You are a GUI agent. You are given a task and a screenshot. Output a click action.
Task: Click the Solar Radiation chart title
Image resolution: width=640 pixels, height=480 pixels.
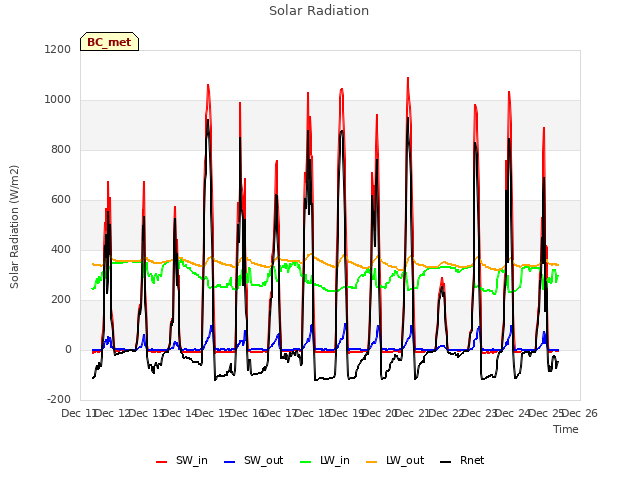click(x=319, y=11)
